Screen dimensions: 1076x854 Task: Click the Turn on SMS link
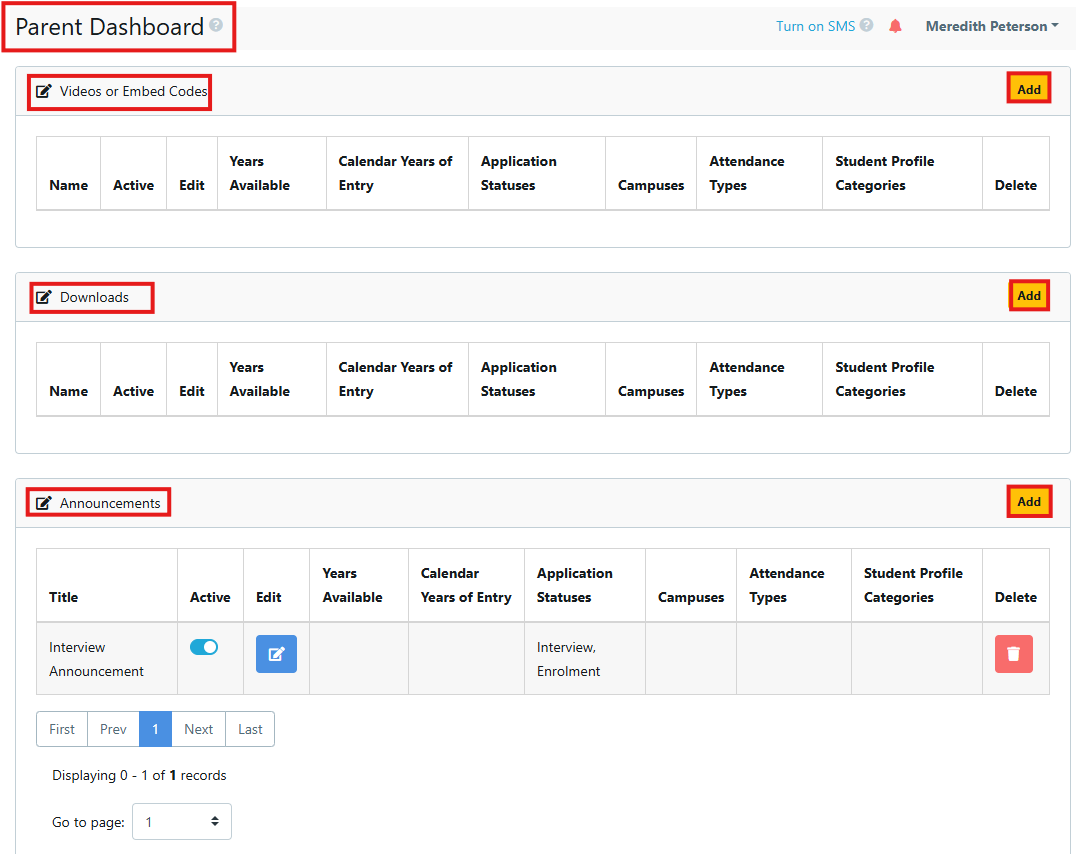pyautogui.click(x=813, y=25)
